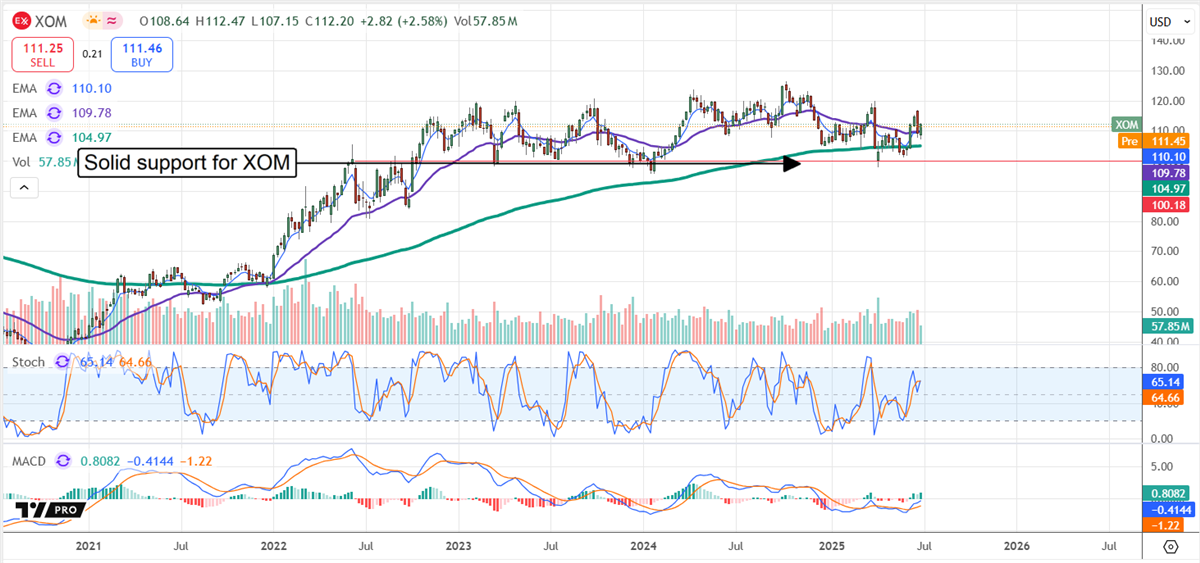Click the market status sun icon
The width and height of the screenshot is (1200, 563).
tap(93, 20)
